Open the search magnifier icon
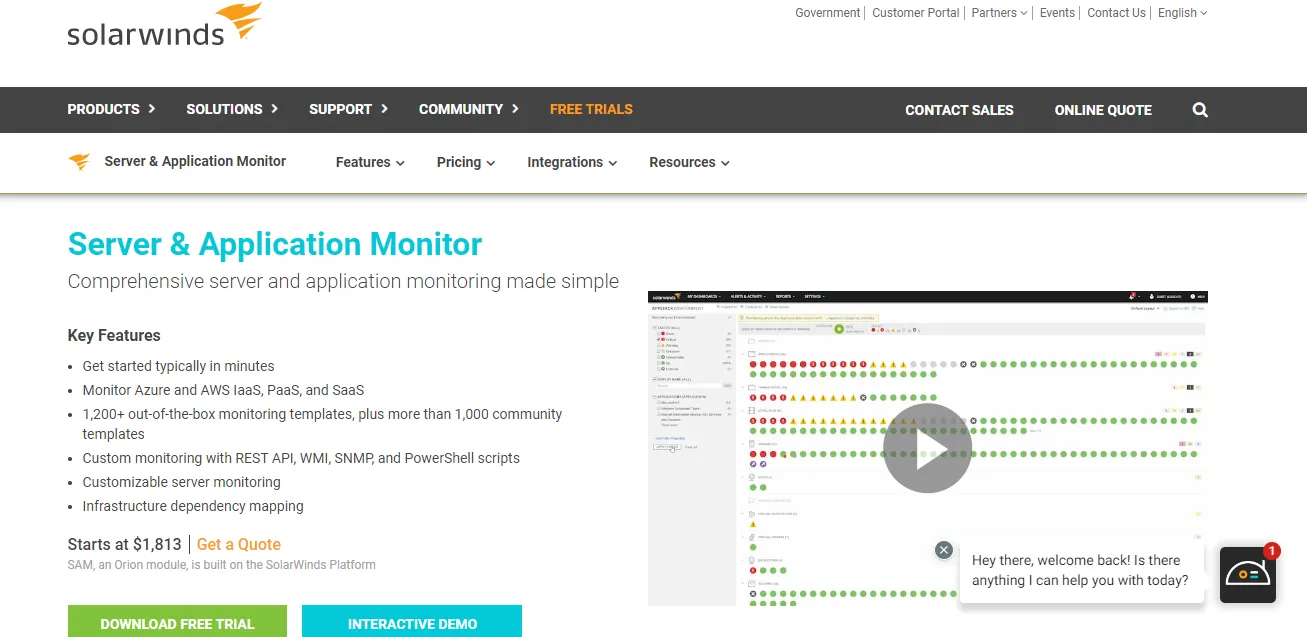The image size is (1307, 637). 1200,110
